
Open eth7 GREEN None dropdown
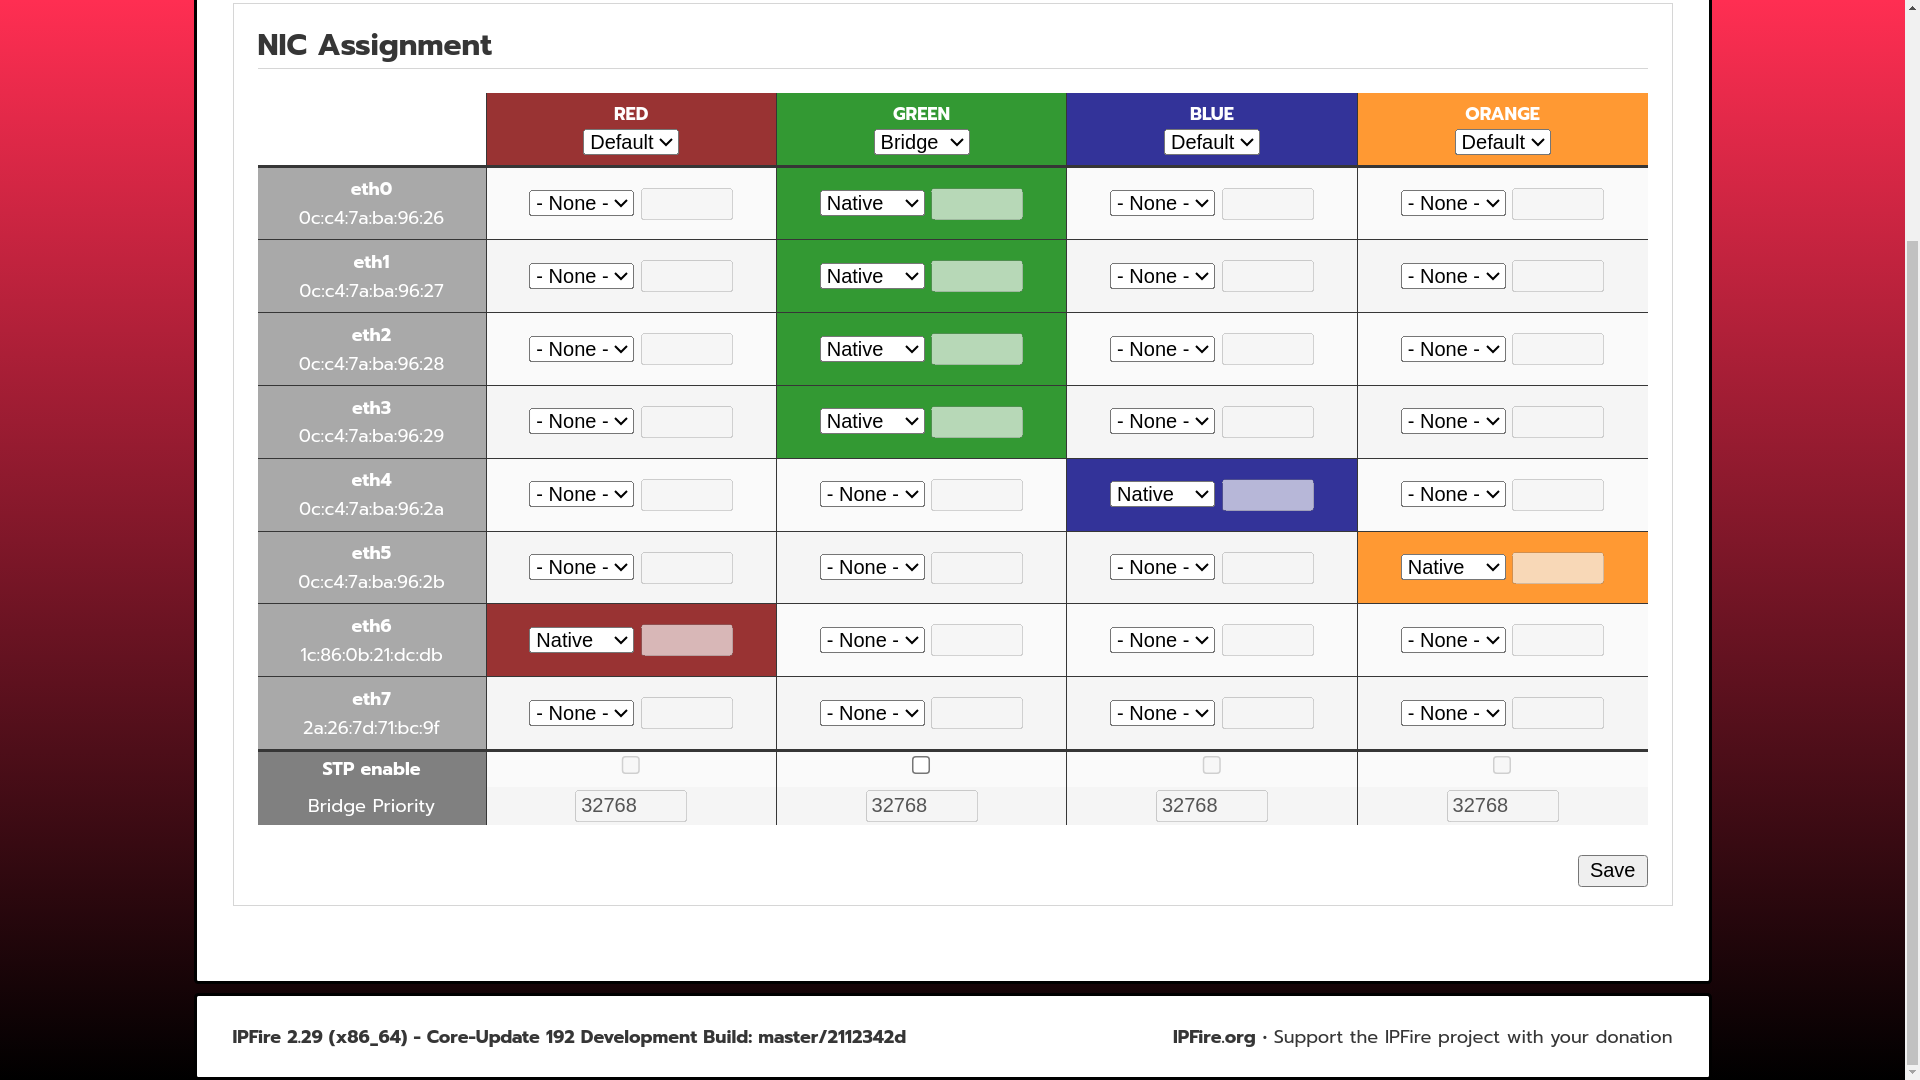(x=872, y=713)
